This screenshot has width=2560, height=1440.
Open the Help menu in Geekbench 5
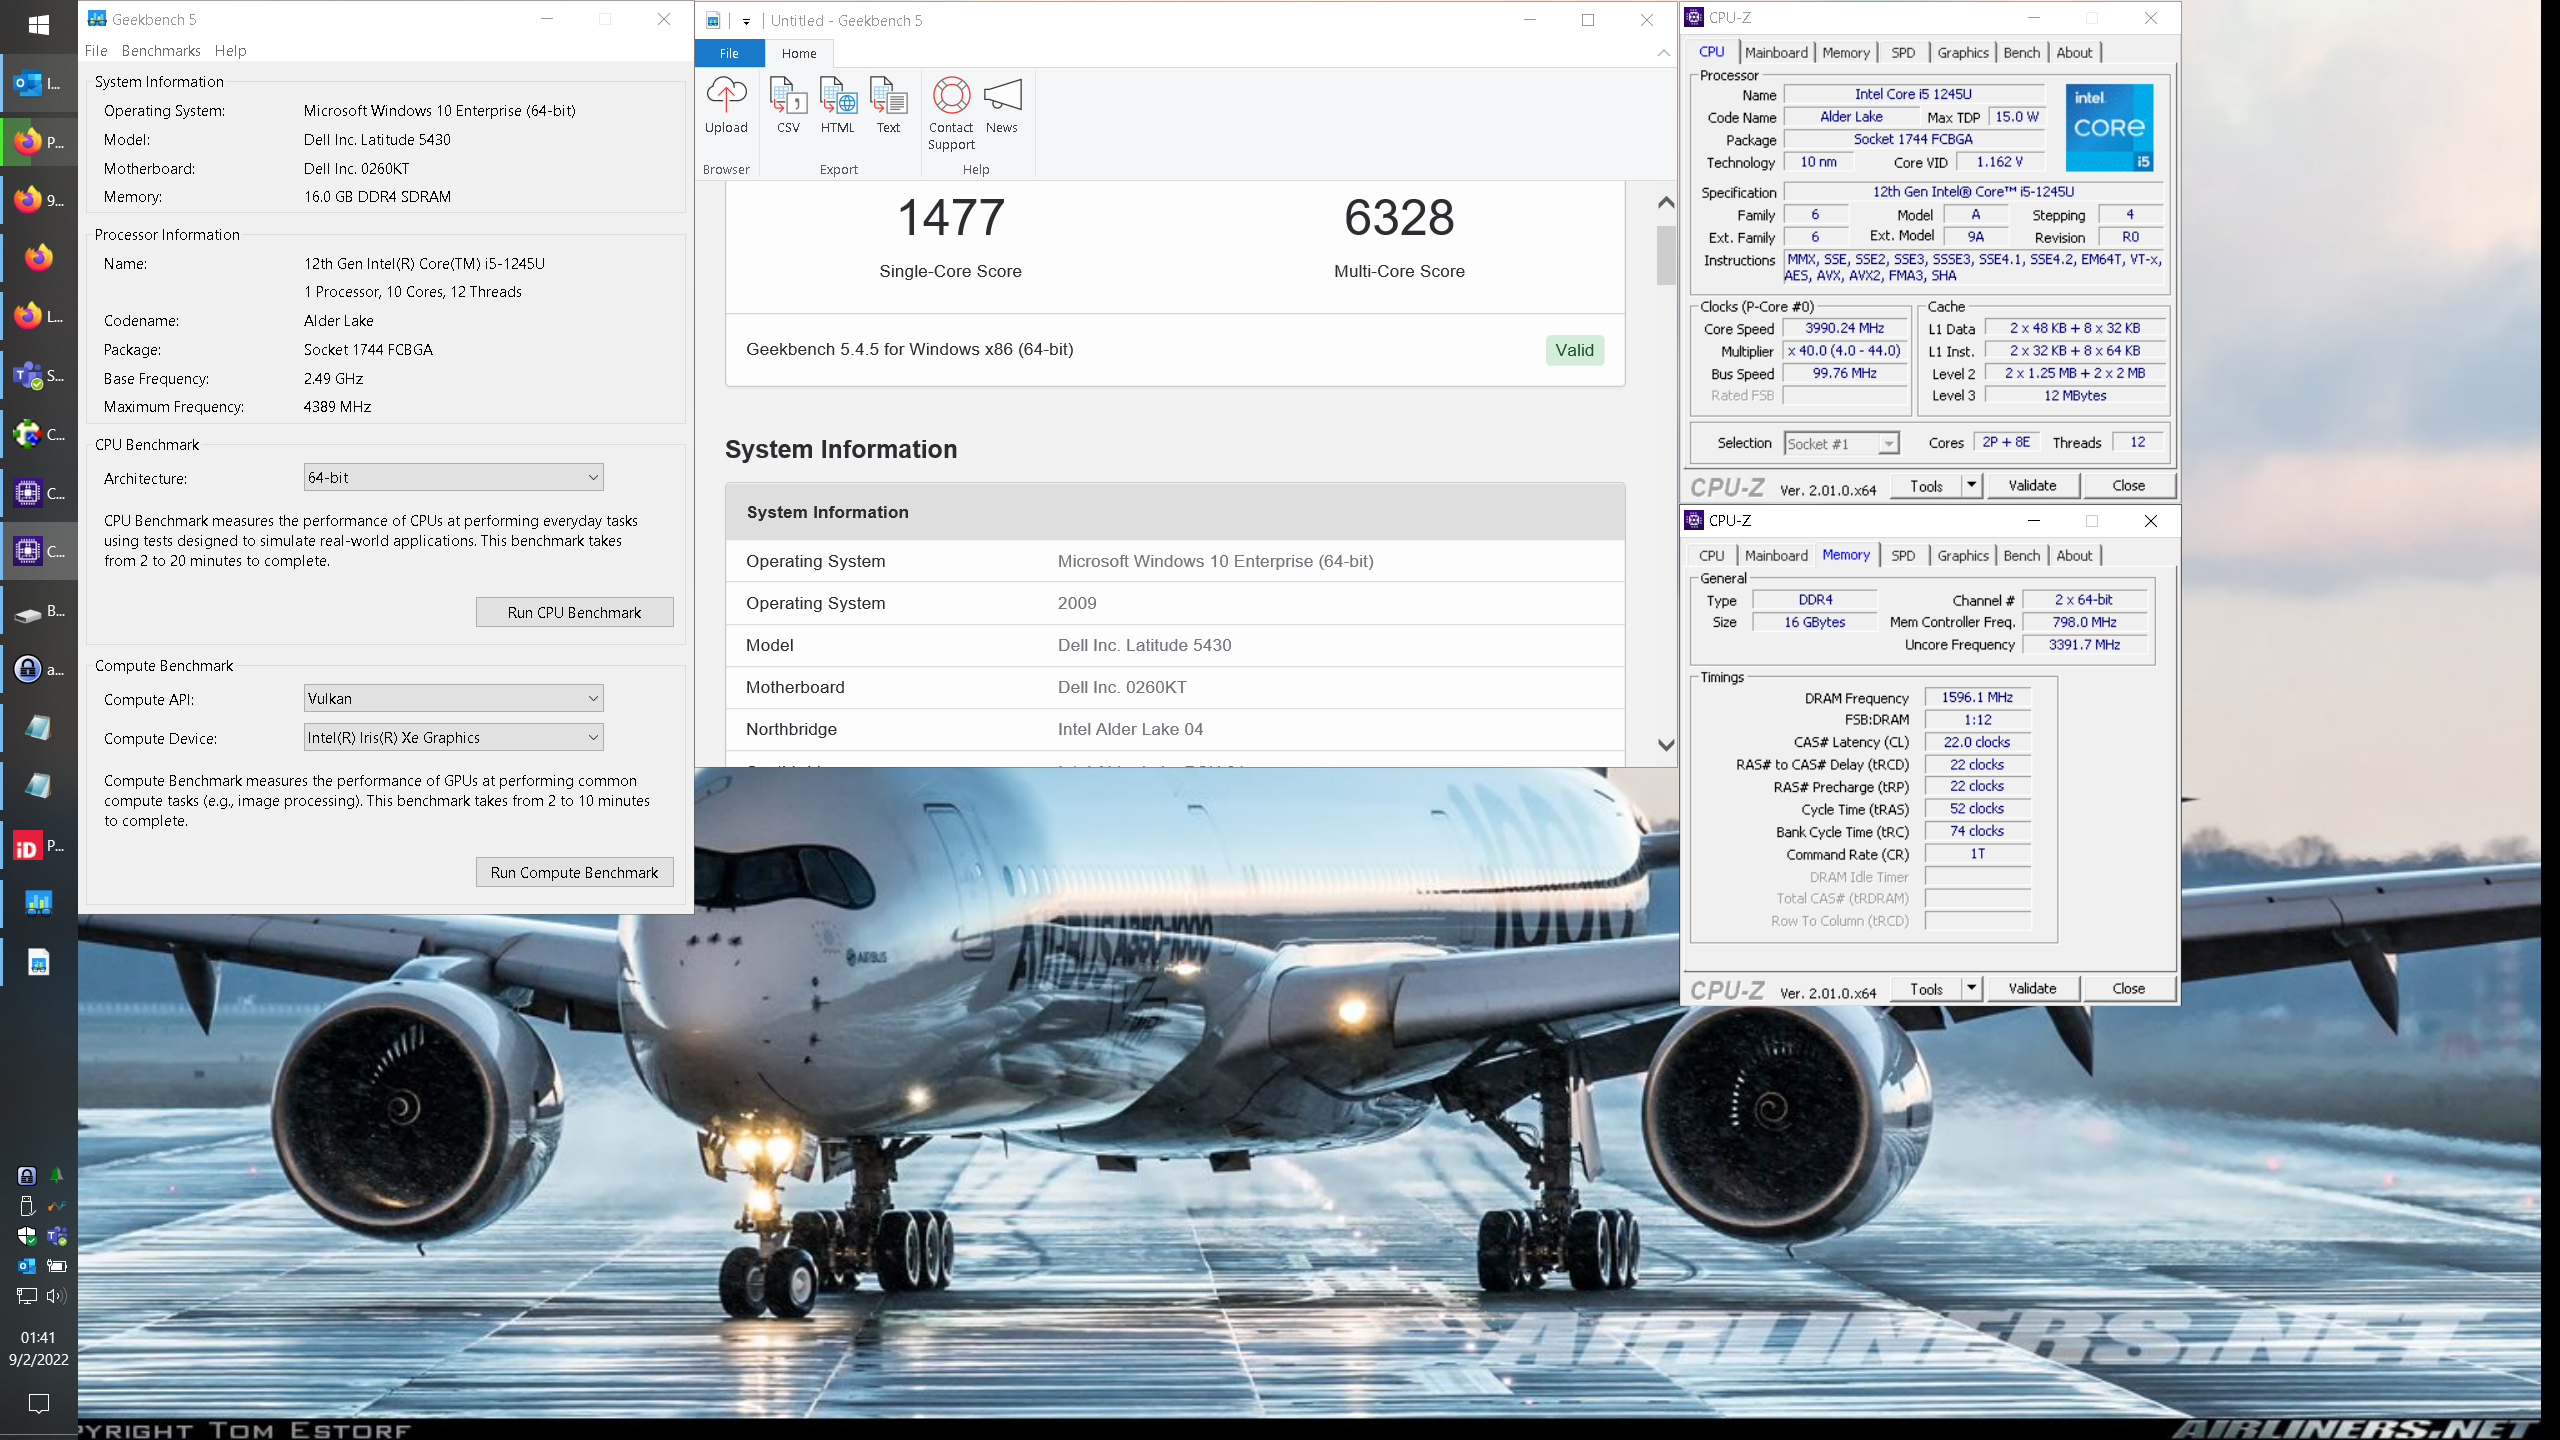230,51
